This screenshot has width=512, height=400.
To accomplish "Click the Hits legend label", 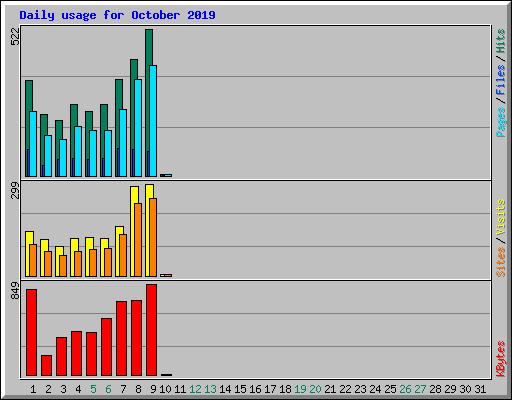I will [500, 41].
